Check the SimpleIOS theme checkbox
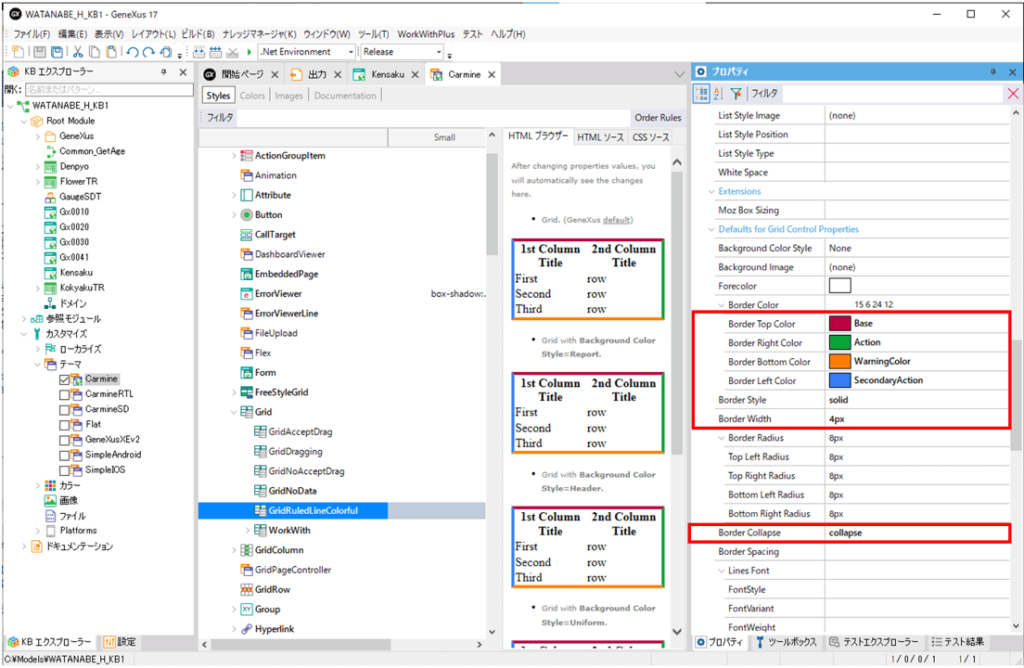 [x=64, y=470]
